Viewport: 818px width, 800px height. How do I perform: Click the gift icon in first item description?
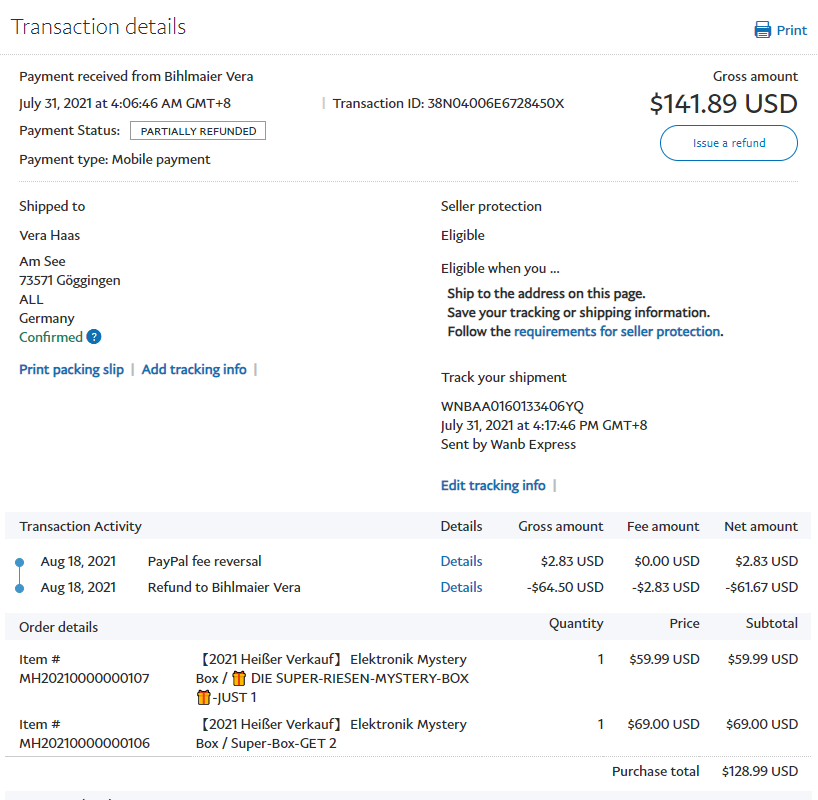[238, 679]
